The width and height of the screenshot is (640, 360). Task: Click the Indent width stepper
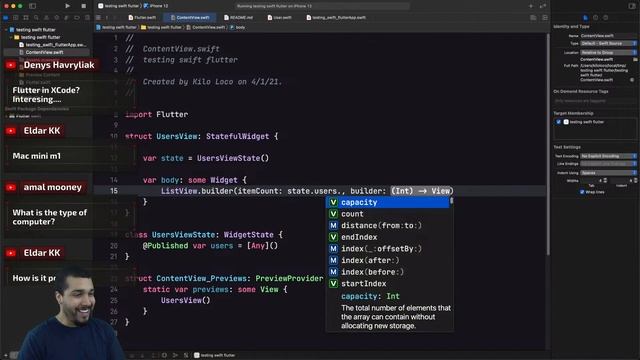[635, 180]
